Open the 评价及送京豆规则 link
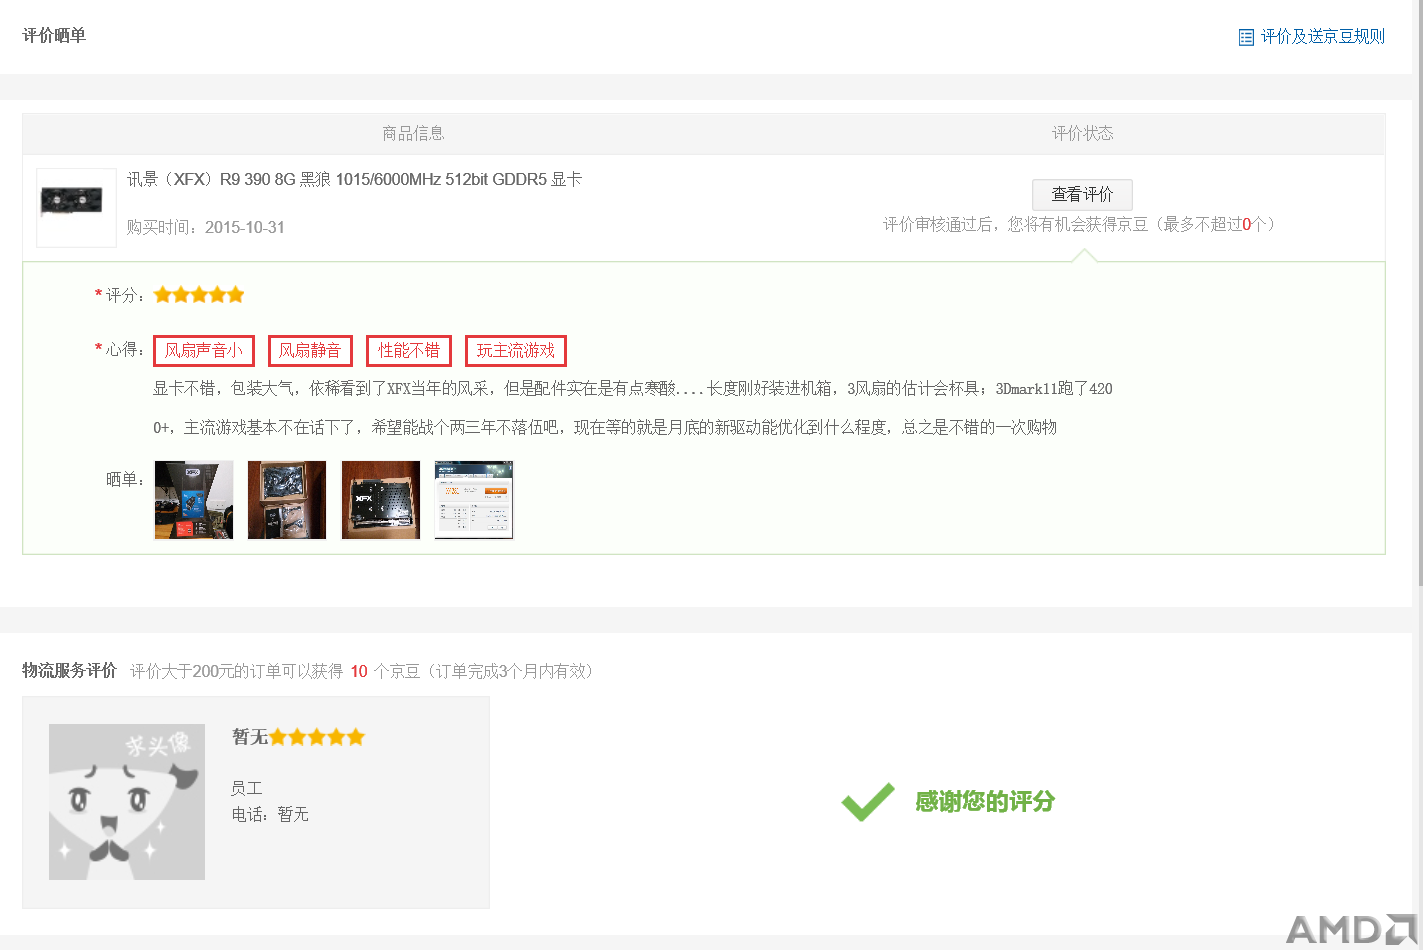Viewport: 1423px width, 950px height. (1322, 37)
